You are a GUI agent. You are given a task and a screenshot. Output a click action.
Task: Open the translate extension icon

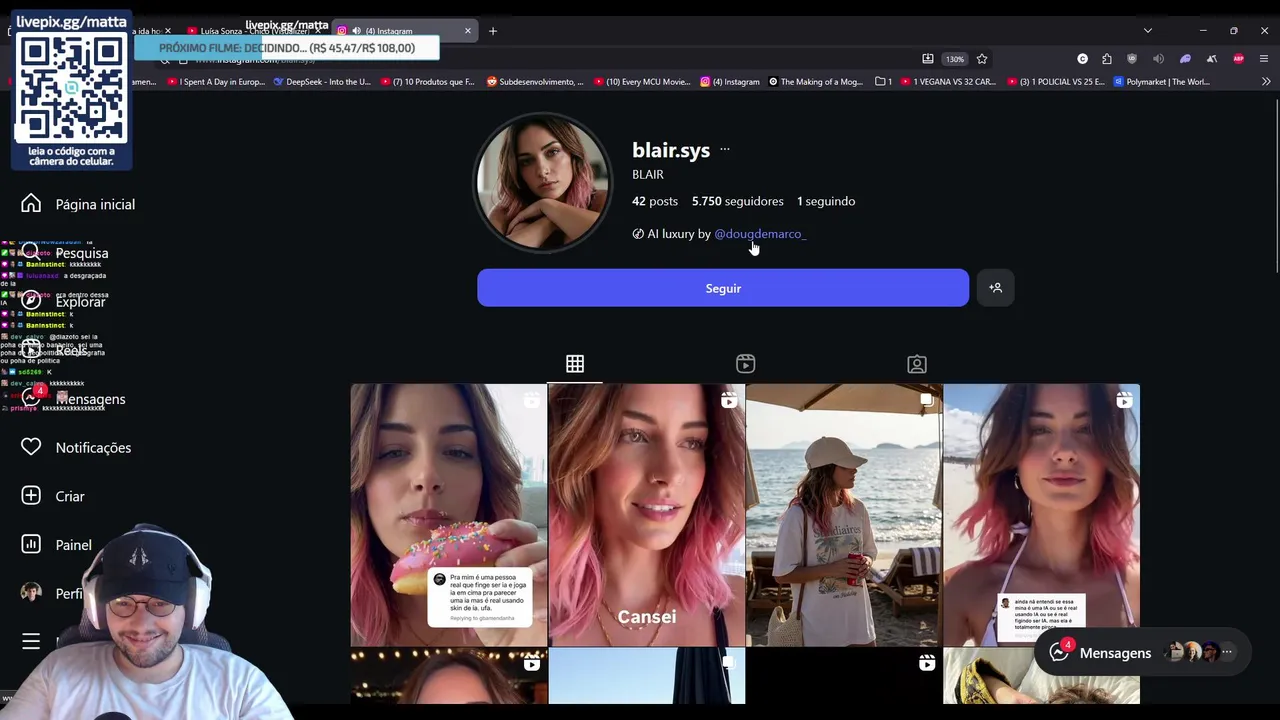(1211, 59)
